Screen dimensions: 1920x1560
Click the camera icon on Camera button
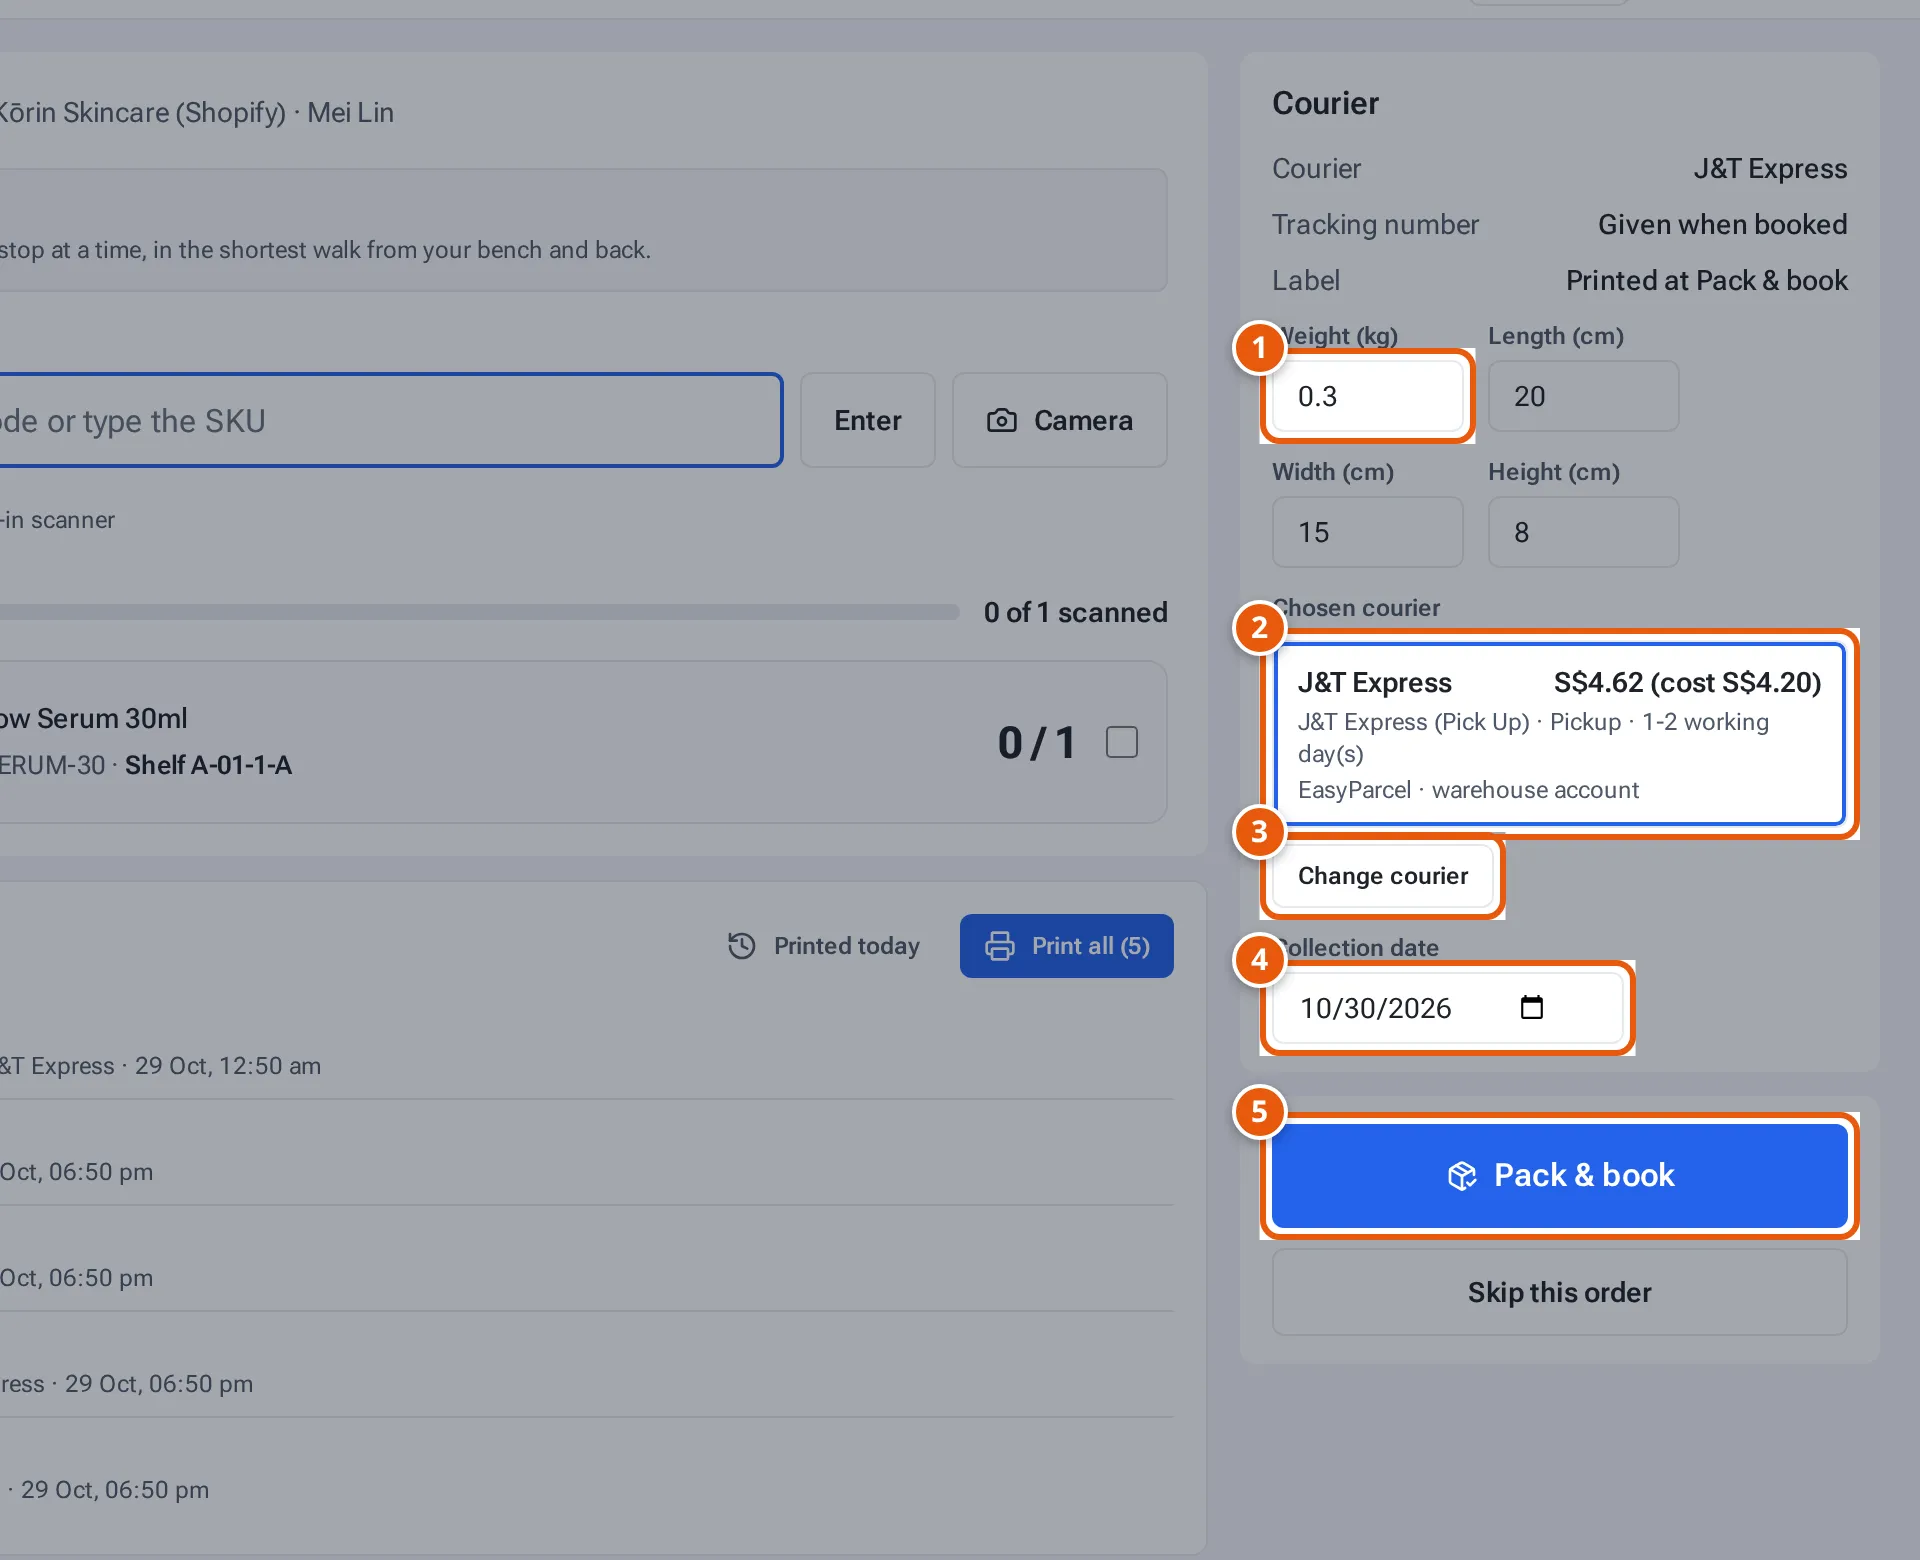[1001, 421]
